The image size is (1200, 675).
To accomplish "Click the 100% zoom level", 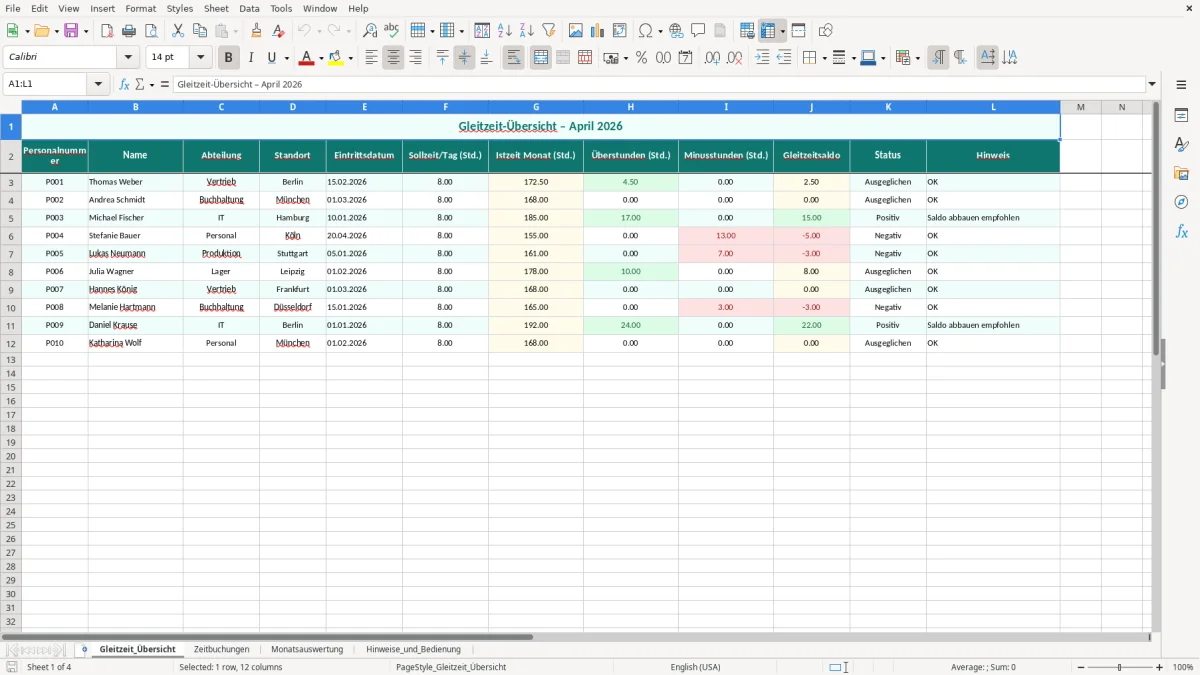I will point(1183,667).
